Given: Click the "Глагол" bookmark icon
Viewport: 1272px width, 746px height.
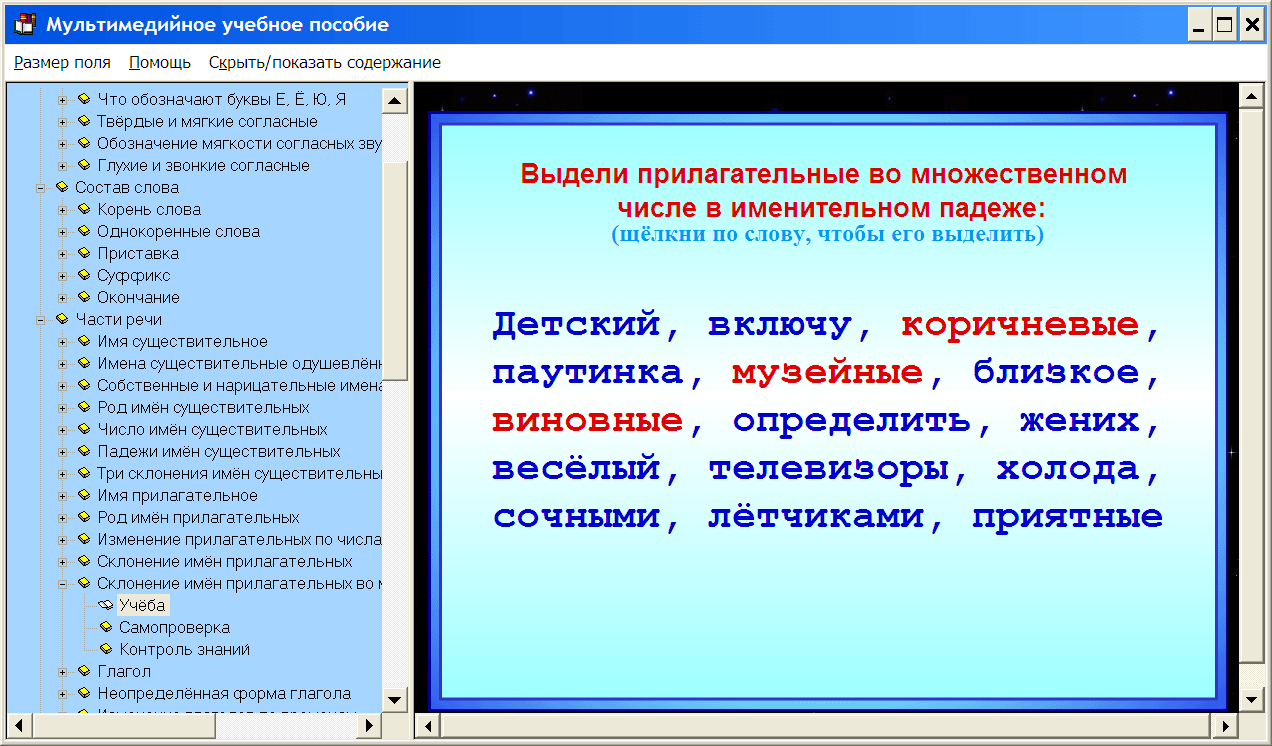Looking at the screenshot, I should point(85,671).
